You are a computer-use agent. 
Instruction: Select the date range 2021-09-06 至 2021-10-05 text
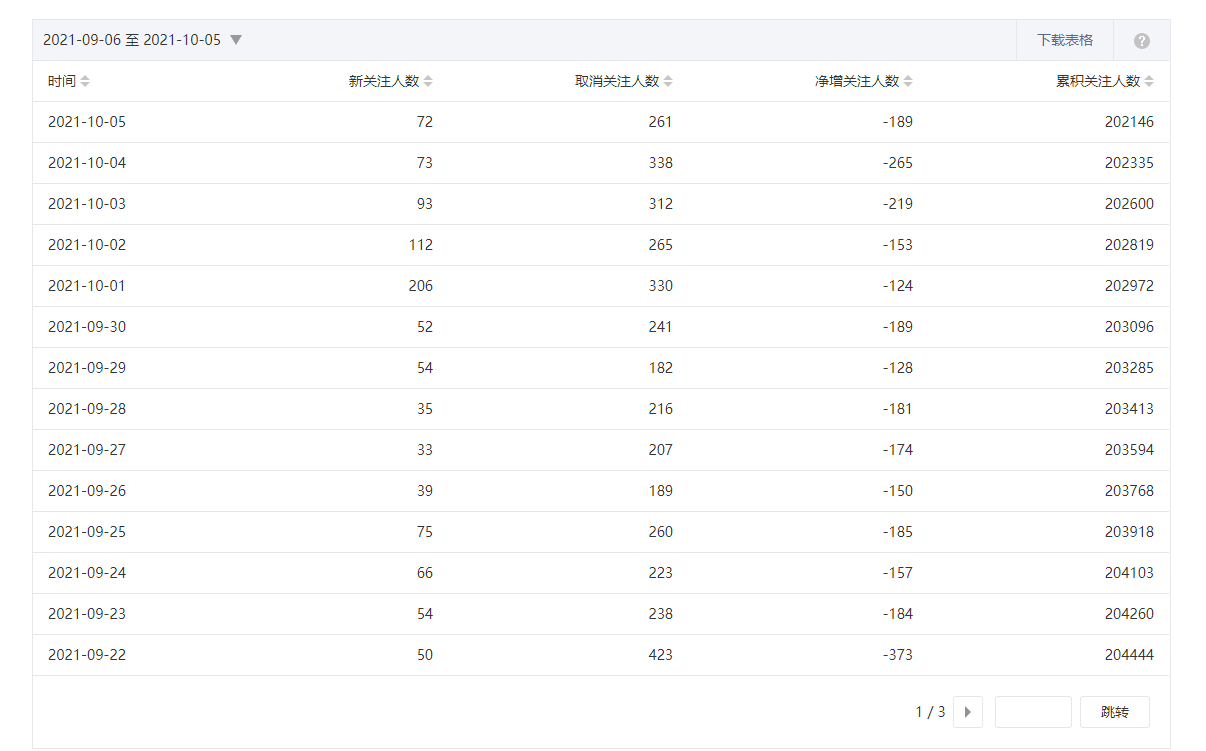pyautogui.click(x=132, y=40)
